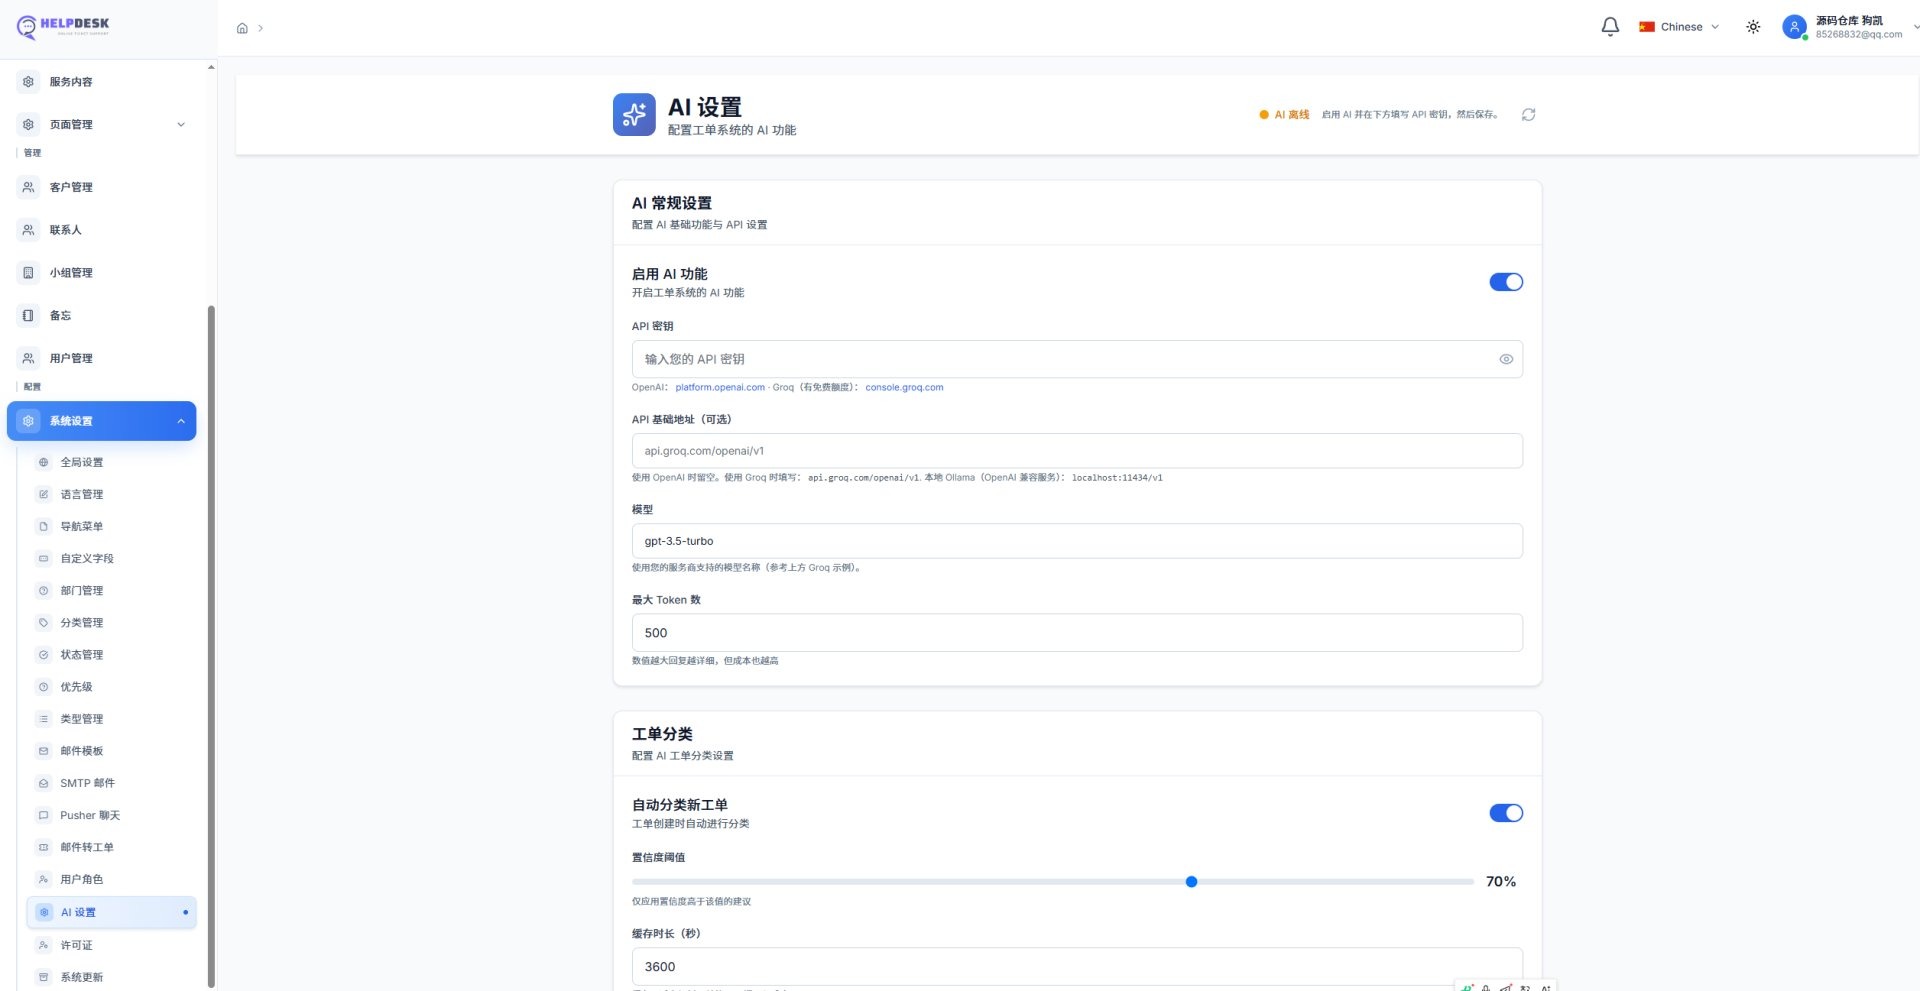Click 最大 Token 数 field
Viewport: 1920px width, 991px height.
point(1077,633)
